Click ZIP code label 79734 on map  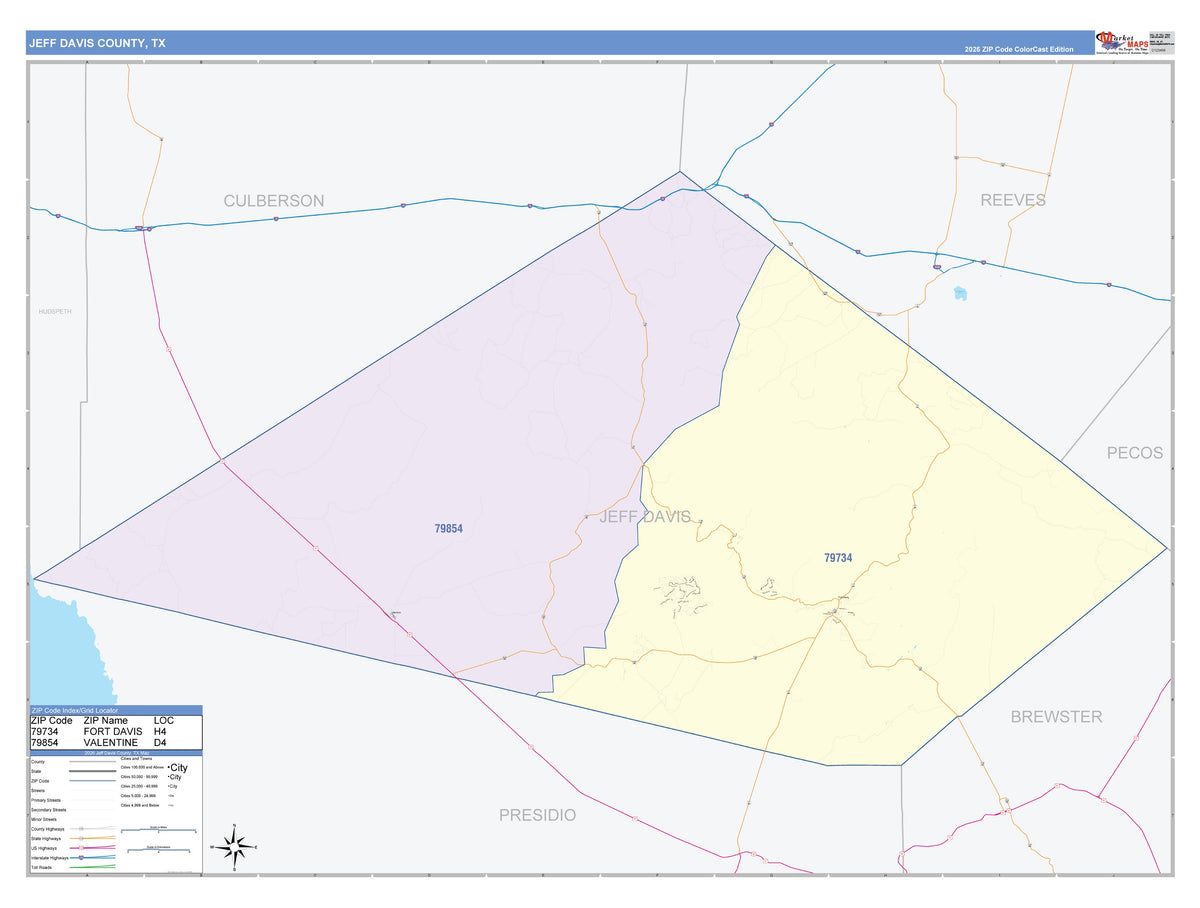point(838,558)
